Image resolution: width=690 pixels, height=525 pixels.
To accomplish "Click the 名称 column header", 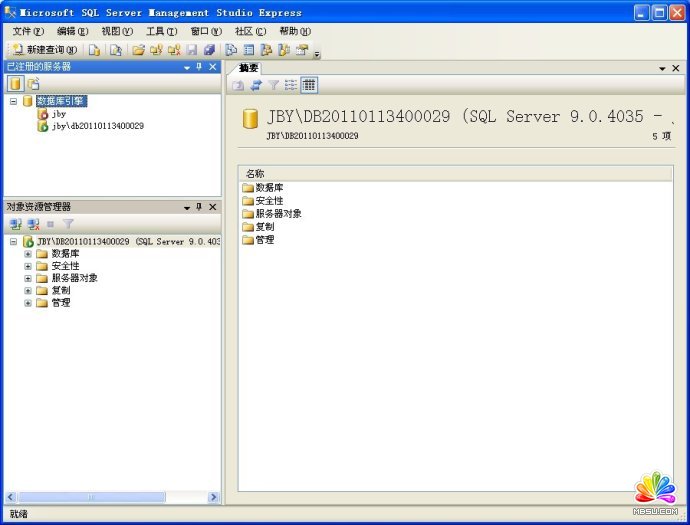I will point(455,174).
